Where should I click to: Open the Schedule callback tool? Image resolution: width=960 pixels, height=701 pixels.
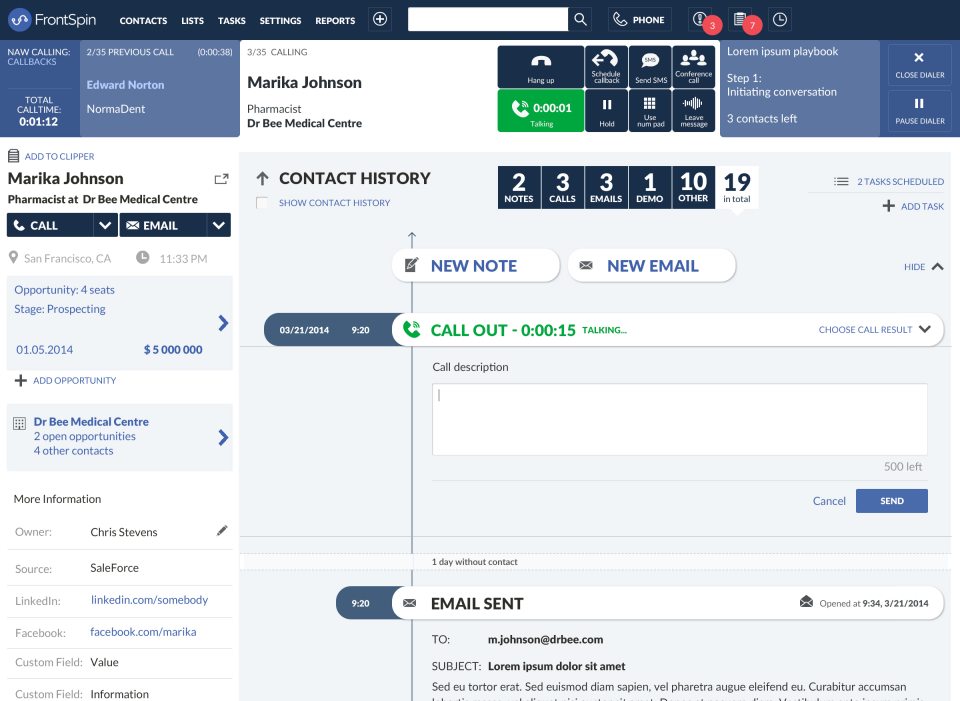(x=607, y=66)
